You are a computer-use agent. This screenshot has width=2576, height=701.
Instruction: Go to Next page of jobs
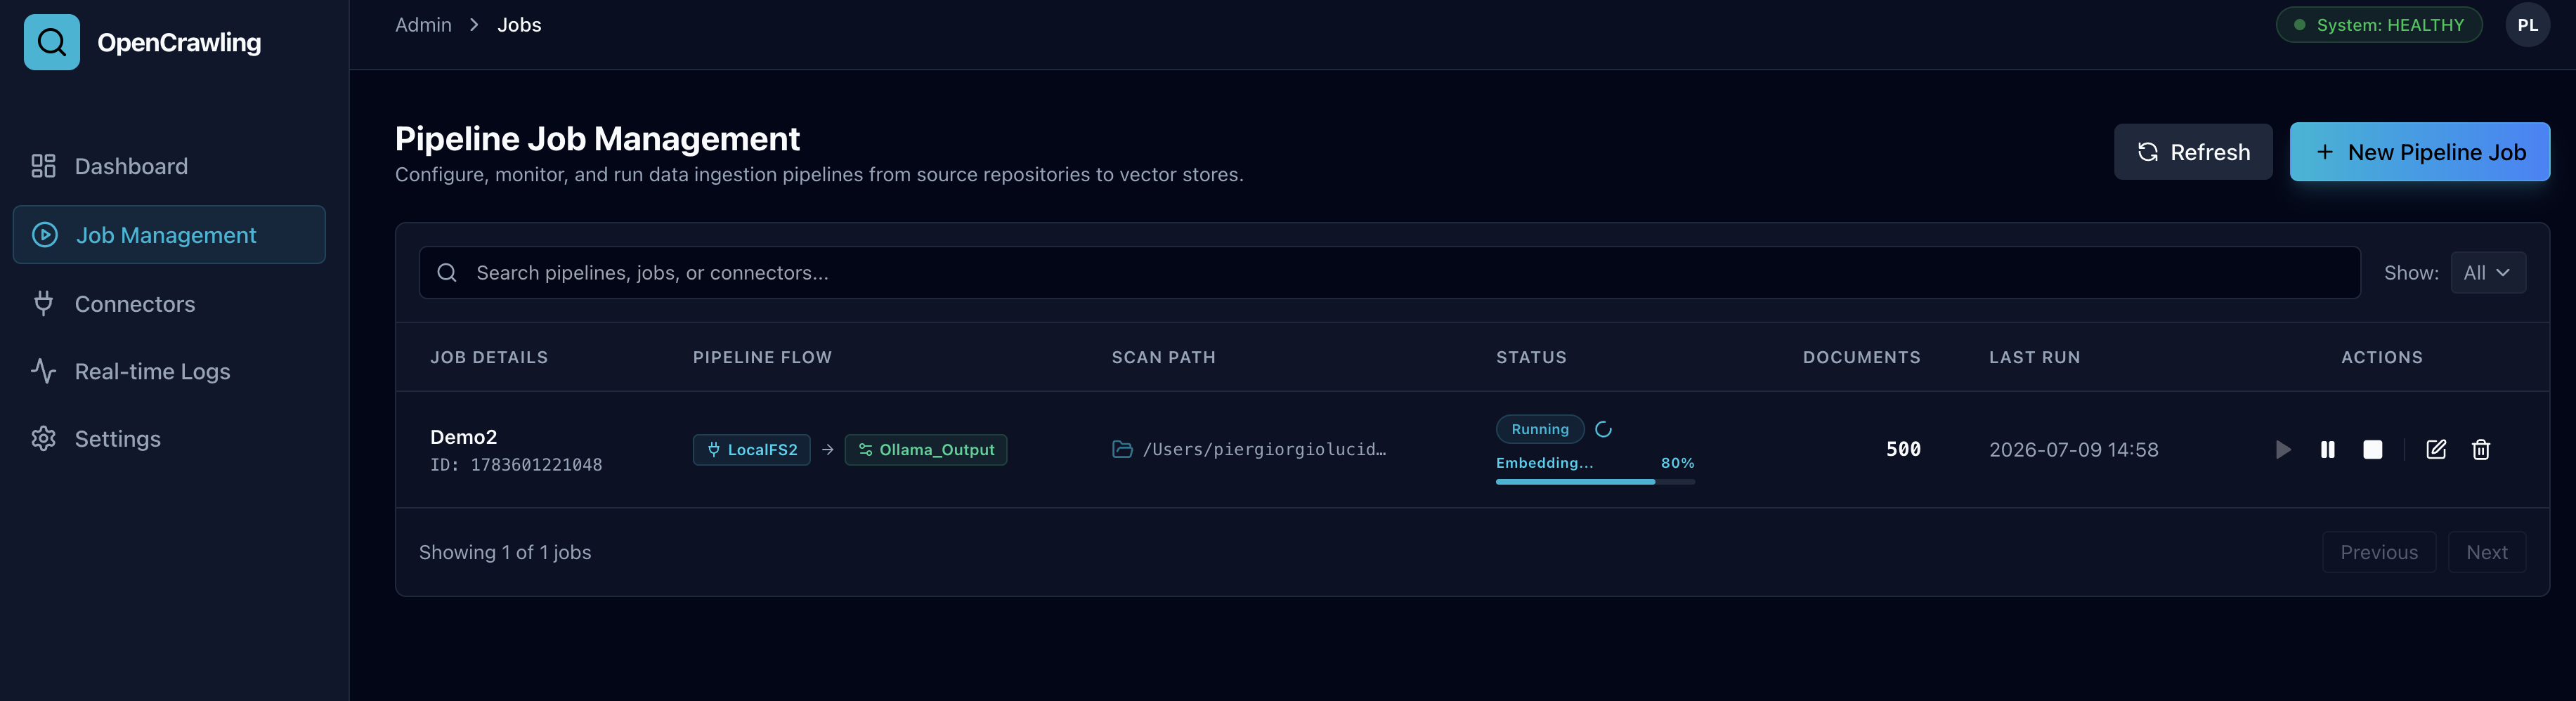2487,553
